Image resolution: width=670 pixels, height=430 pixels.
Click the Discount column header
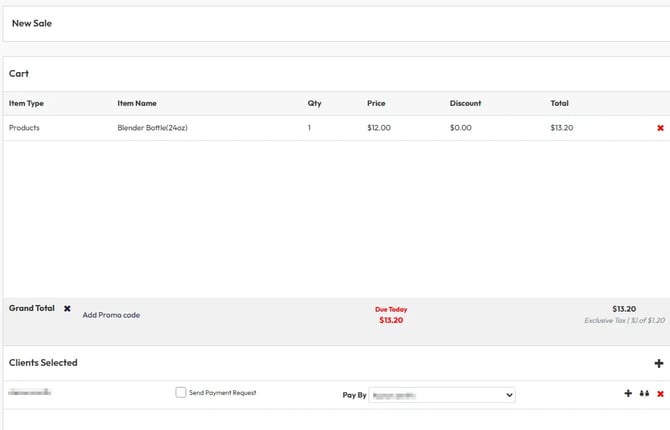(465, 103)
